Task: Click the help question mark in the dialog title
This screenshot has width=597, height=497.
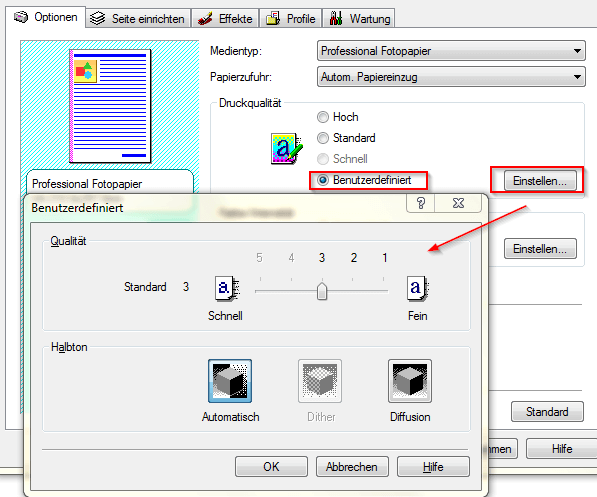Action: click(421, 203)
